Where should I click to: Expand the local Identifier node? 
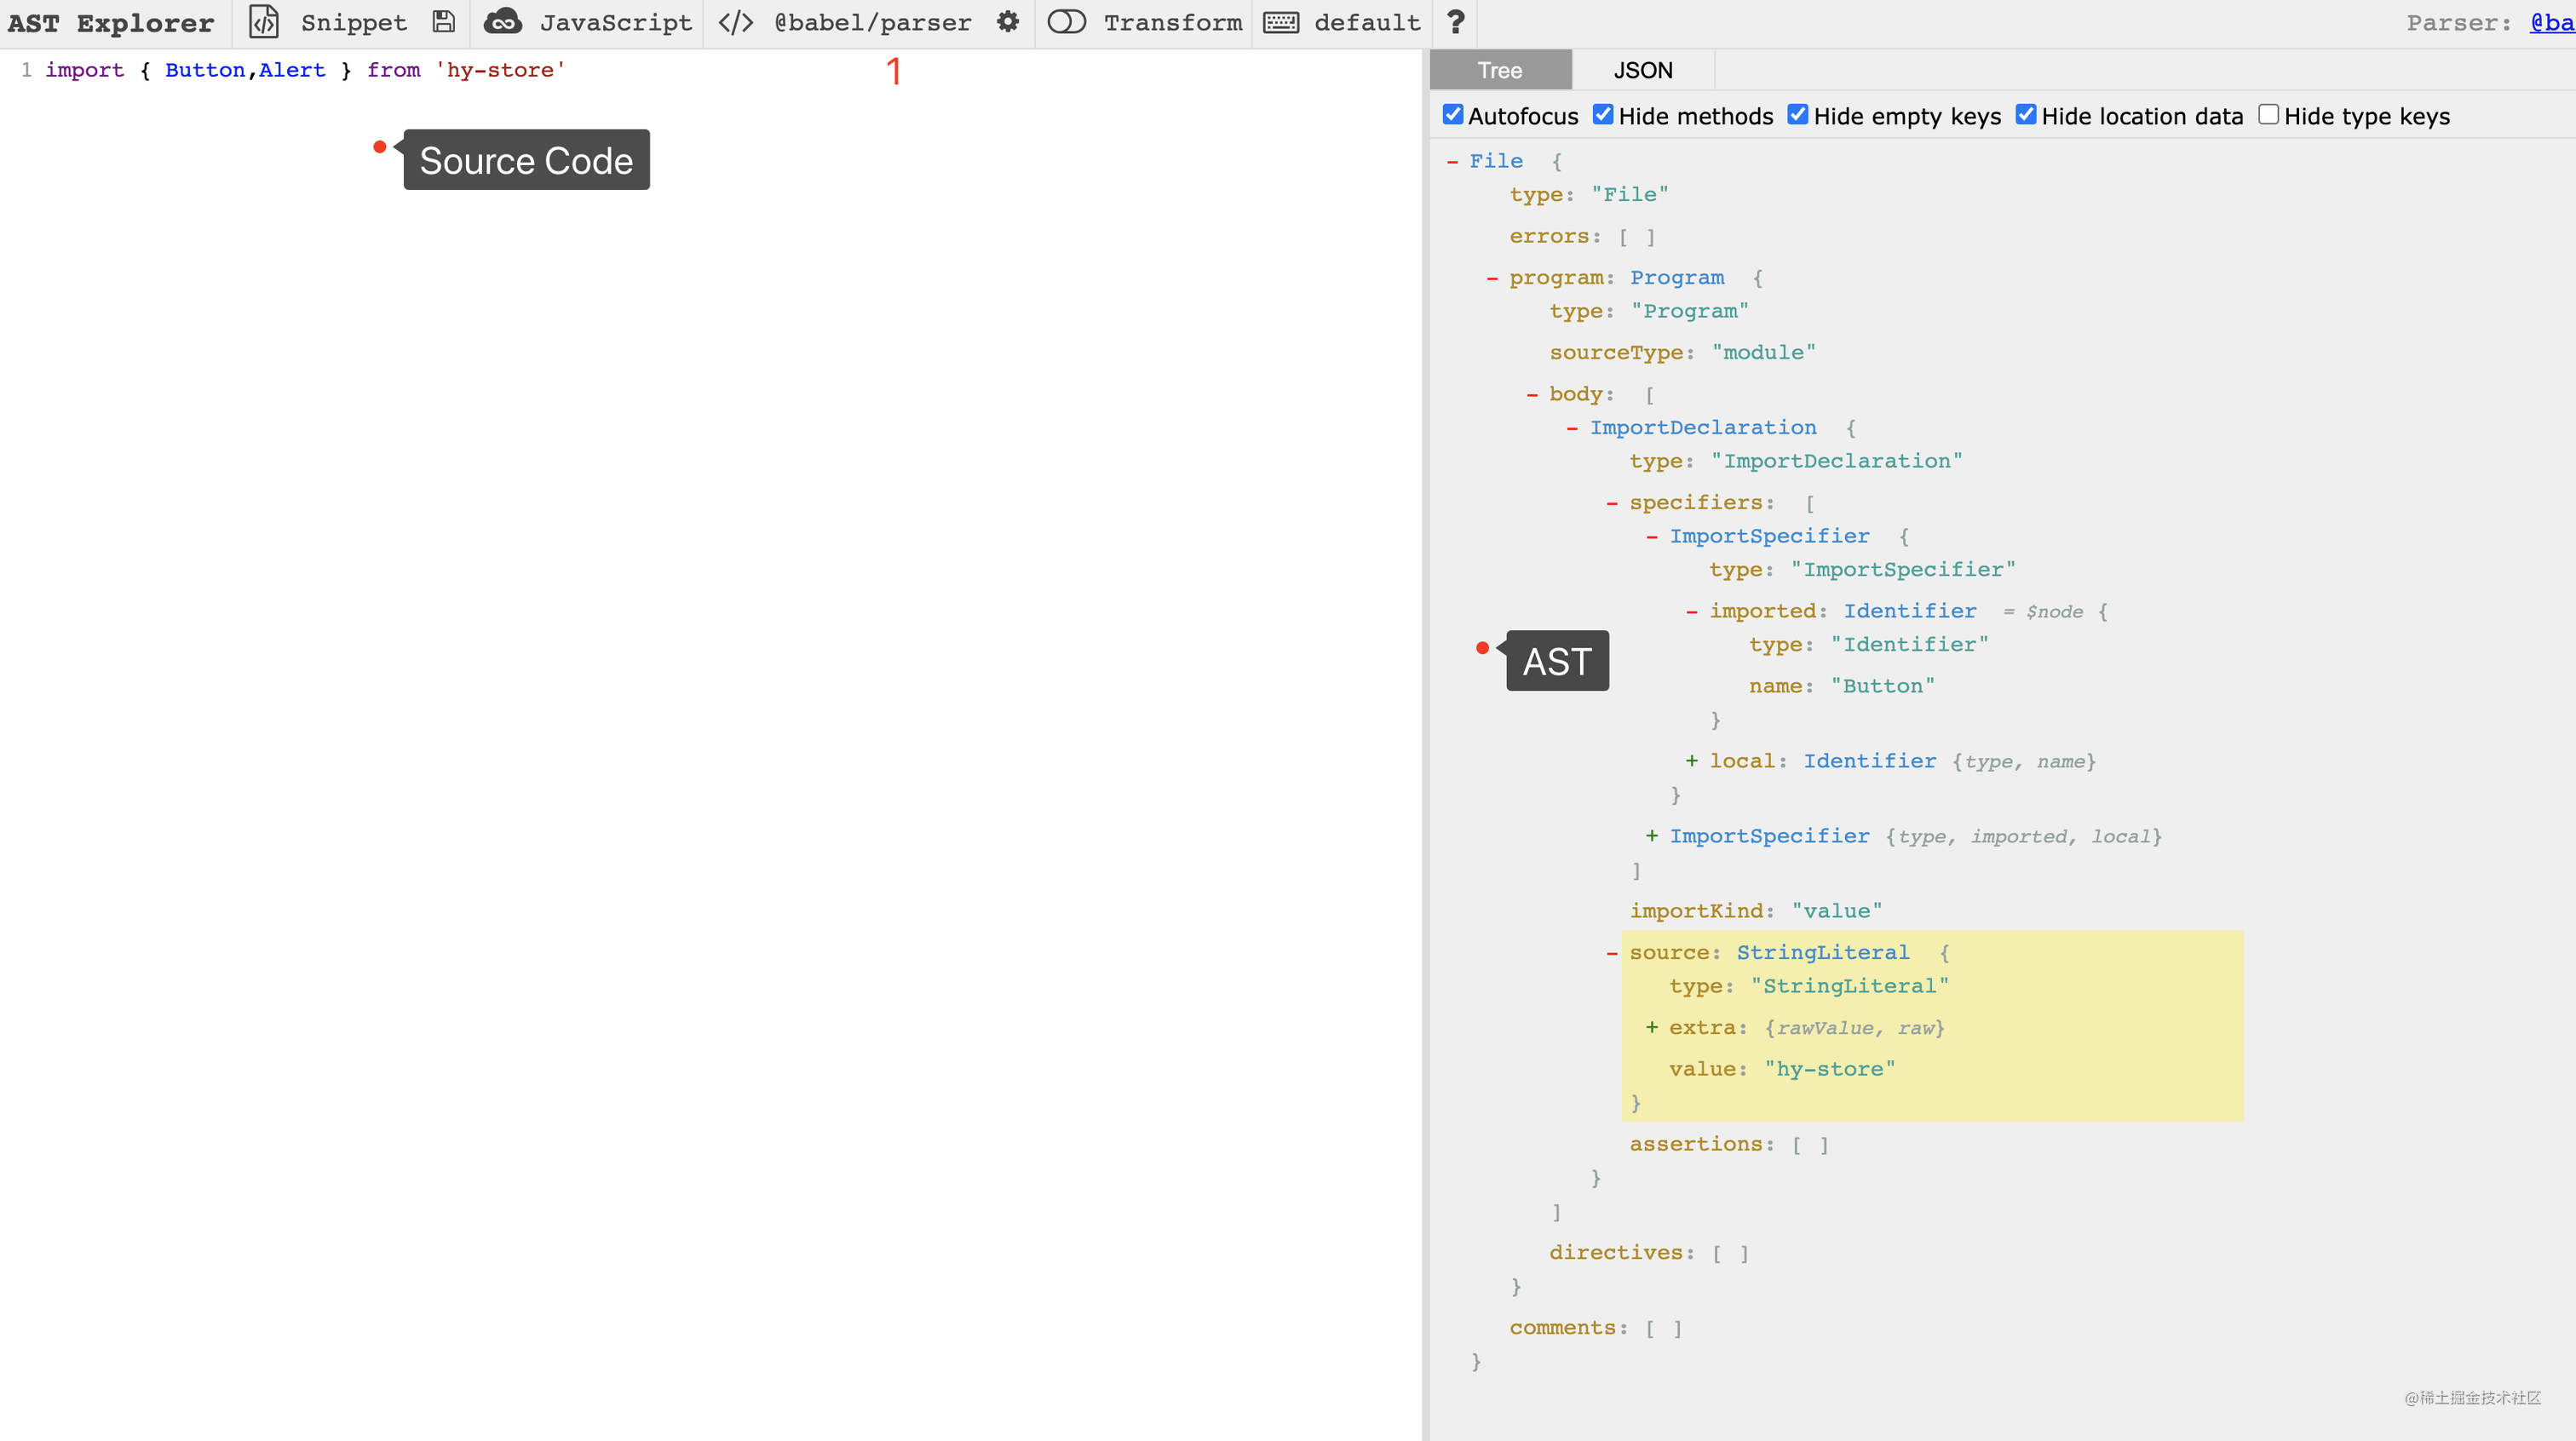click(x=1692, y=761)
